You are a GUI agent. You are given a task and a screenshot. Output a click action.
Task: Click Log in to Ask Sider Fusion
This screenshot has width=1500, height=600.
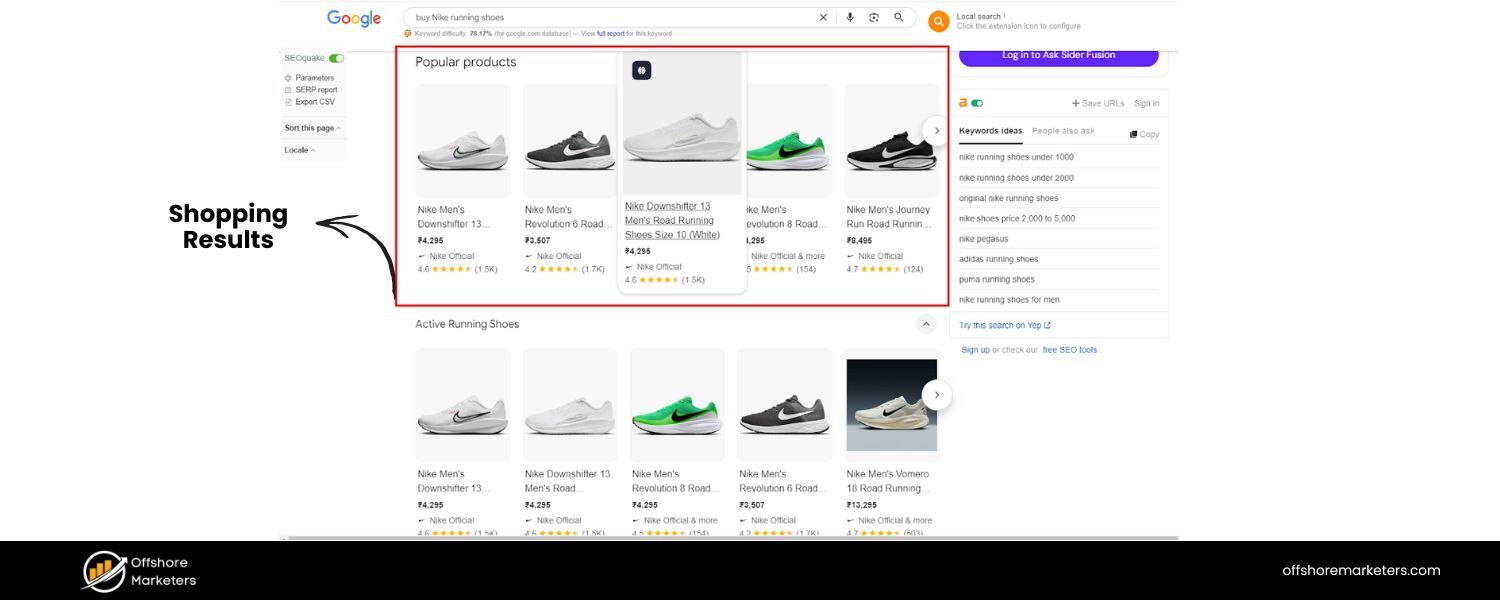1058,55
